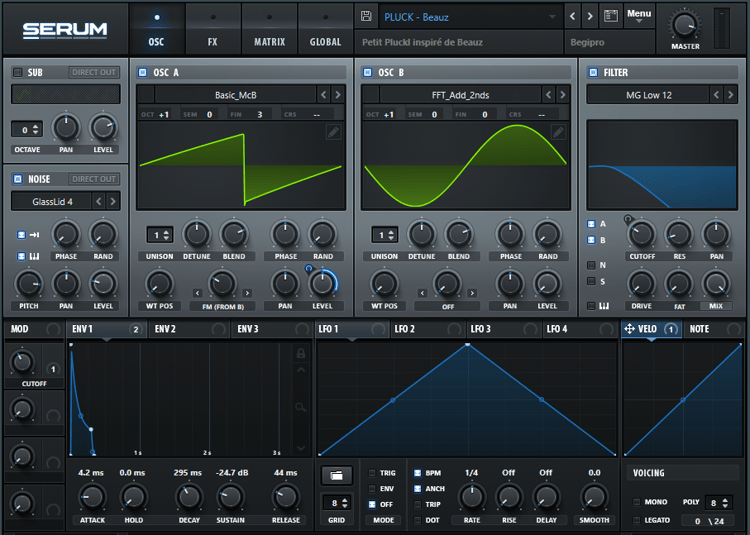Click the filter MIX label button
This screenshot has width=750, height=535.
[x=716, y=306]
